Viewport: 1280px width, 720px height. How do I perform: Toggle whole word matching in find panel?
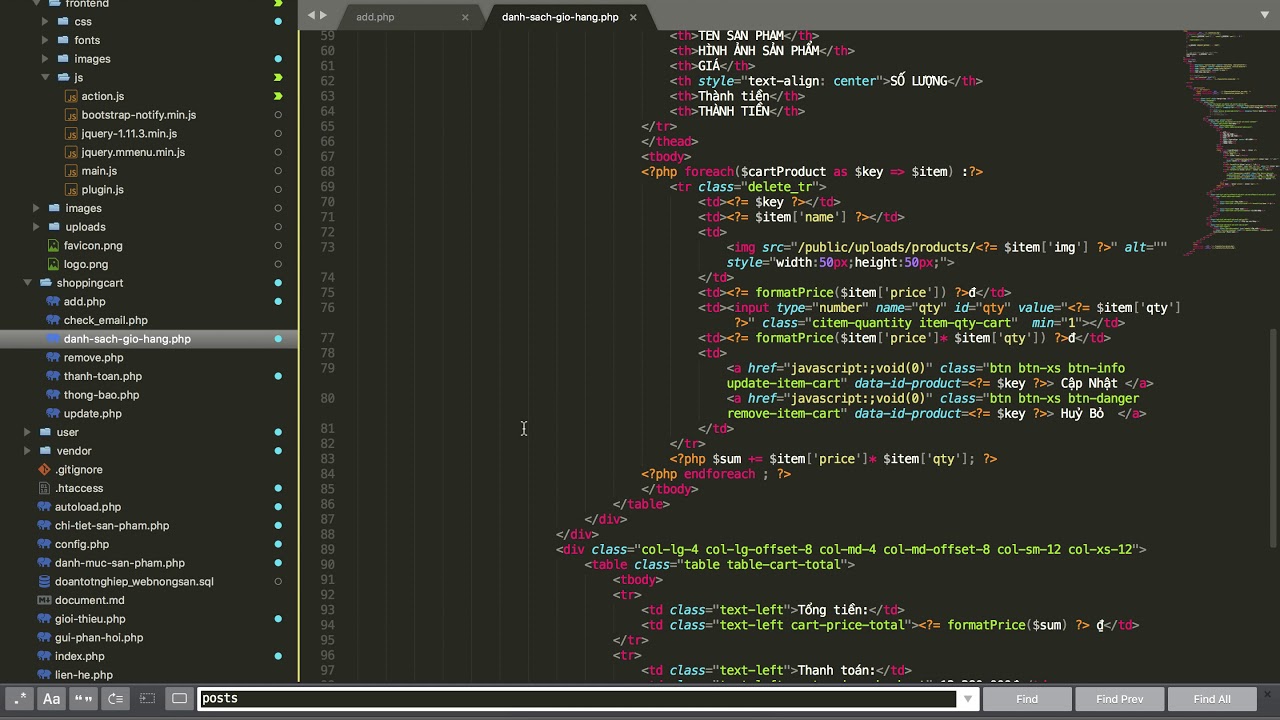(x=83, y=699)
